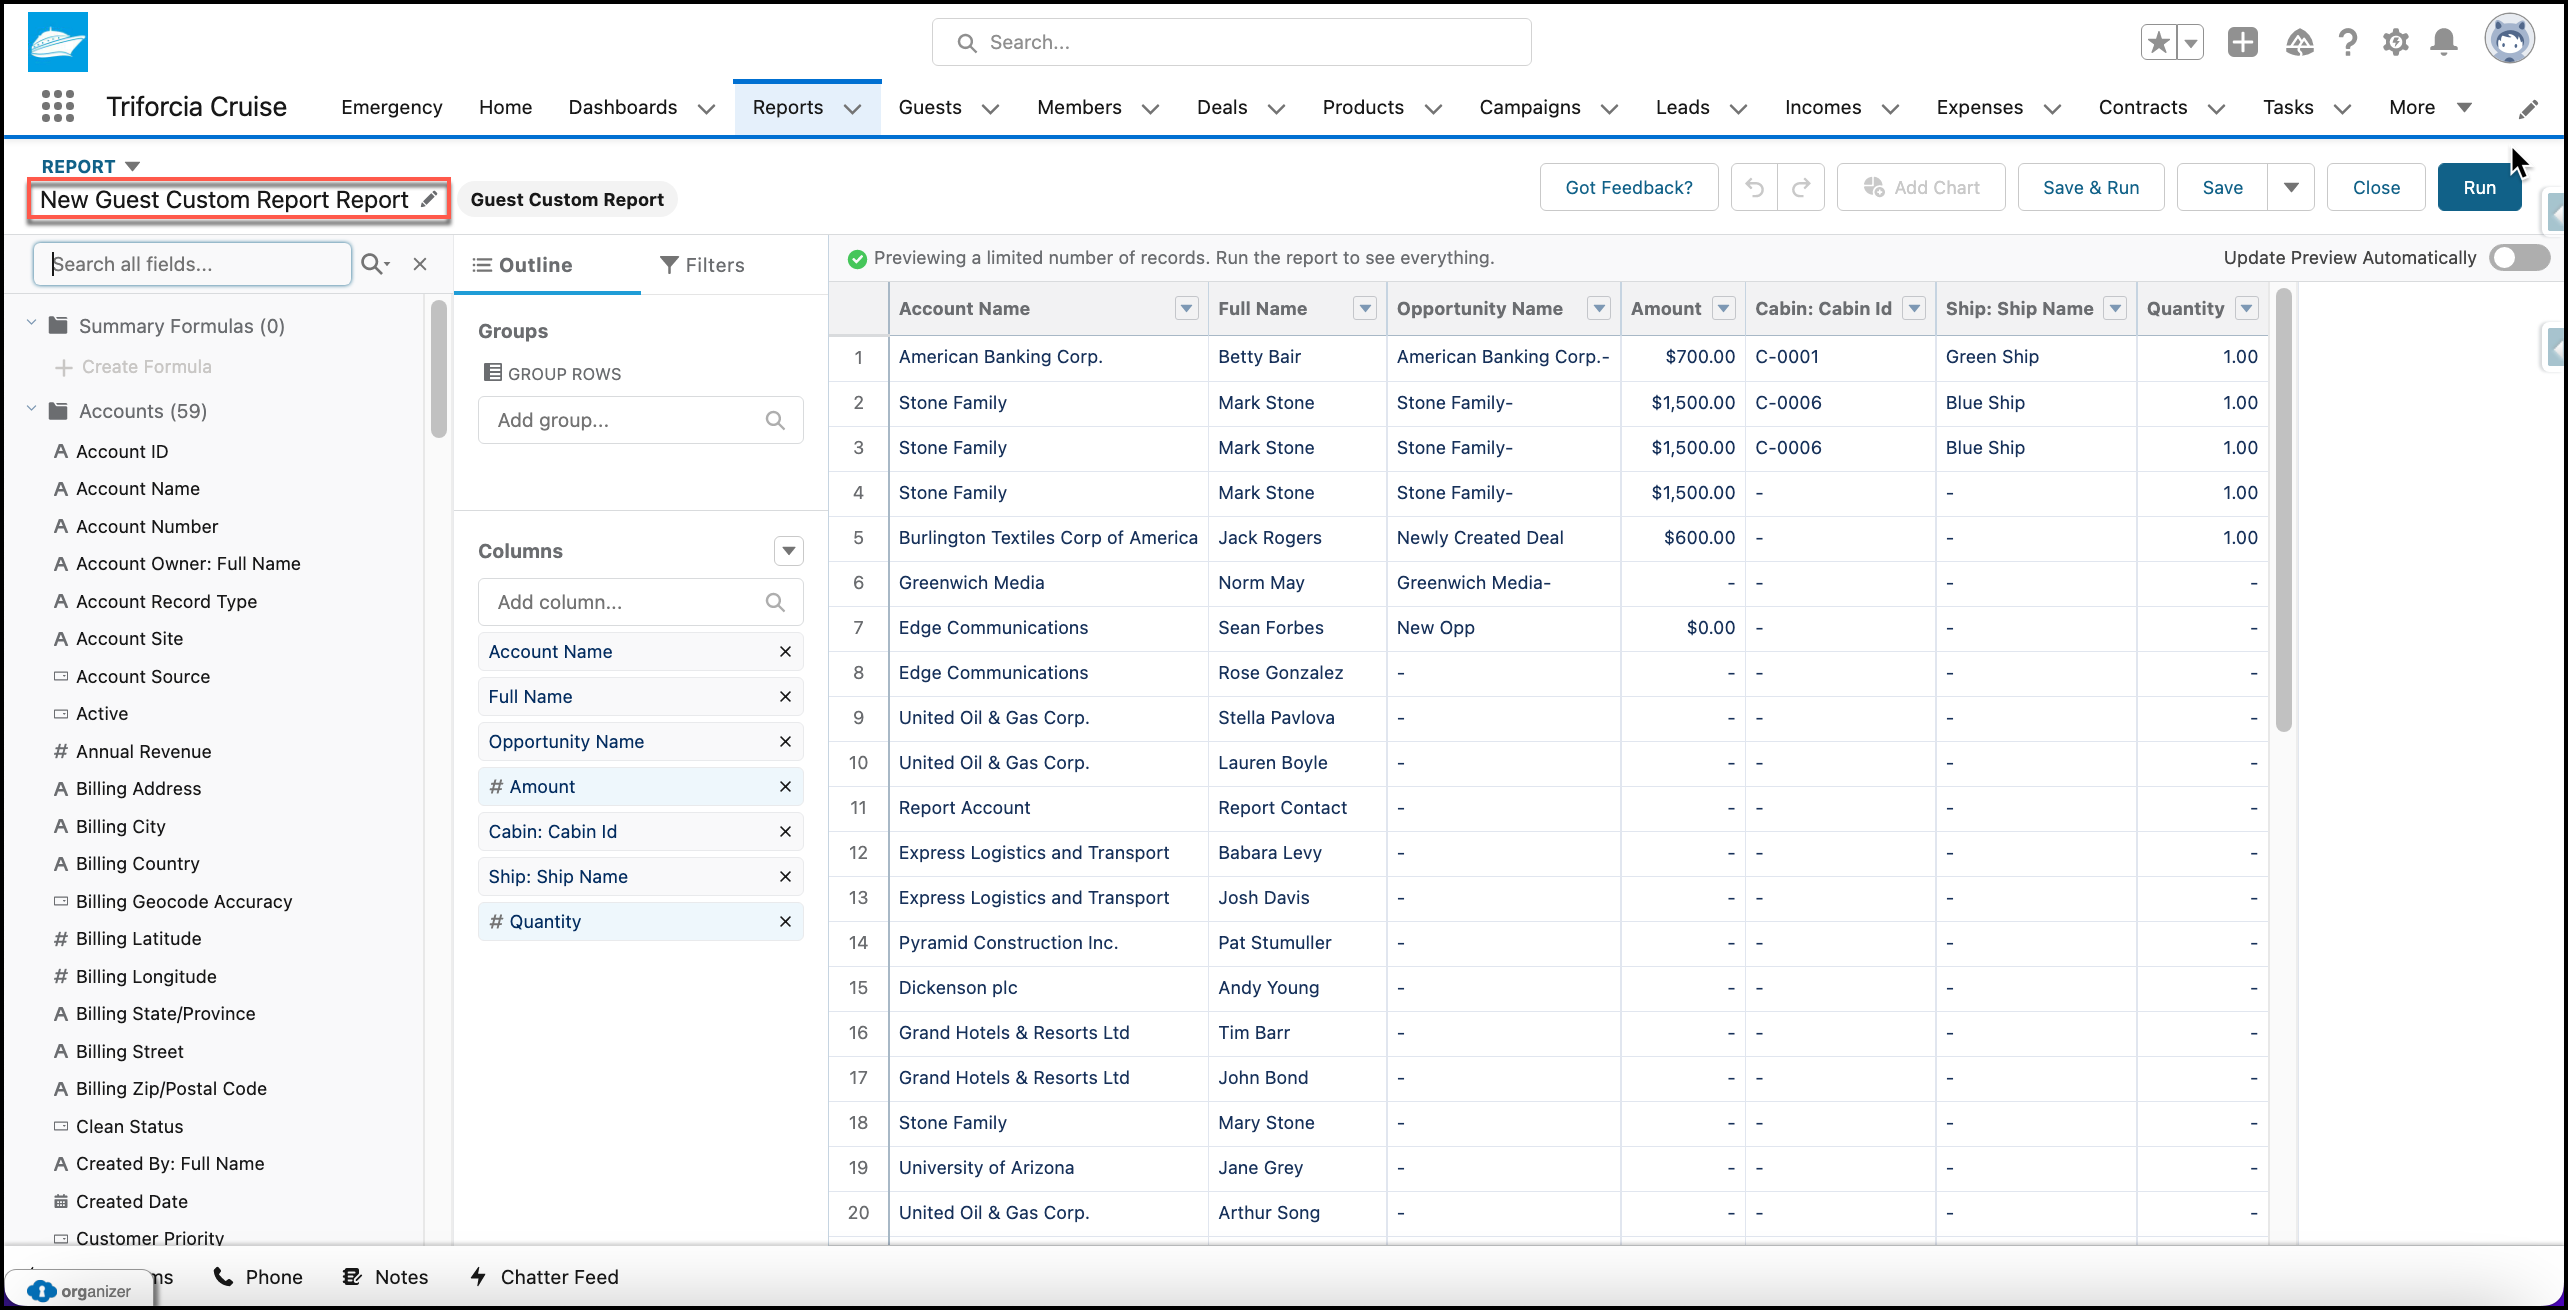Viewport: 2568px width, 1310px height.
Task: Click the Got Feedback? button
Action: (1629, 187)
